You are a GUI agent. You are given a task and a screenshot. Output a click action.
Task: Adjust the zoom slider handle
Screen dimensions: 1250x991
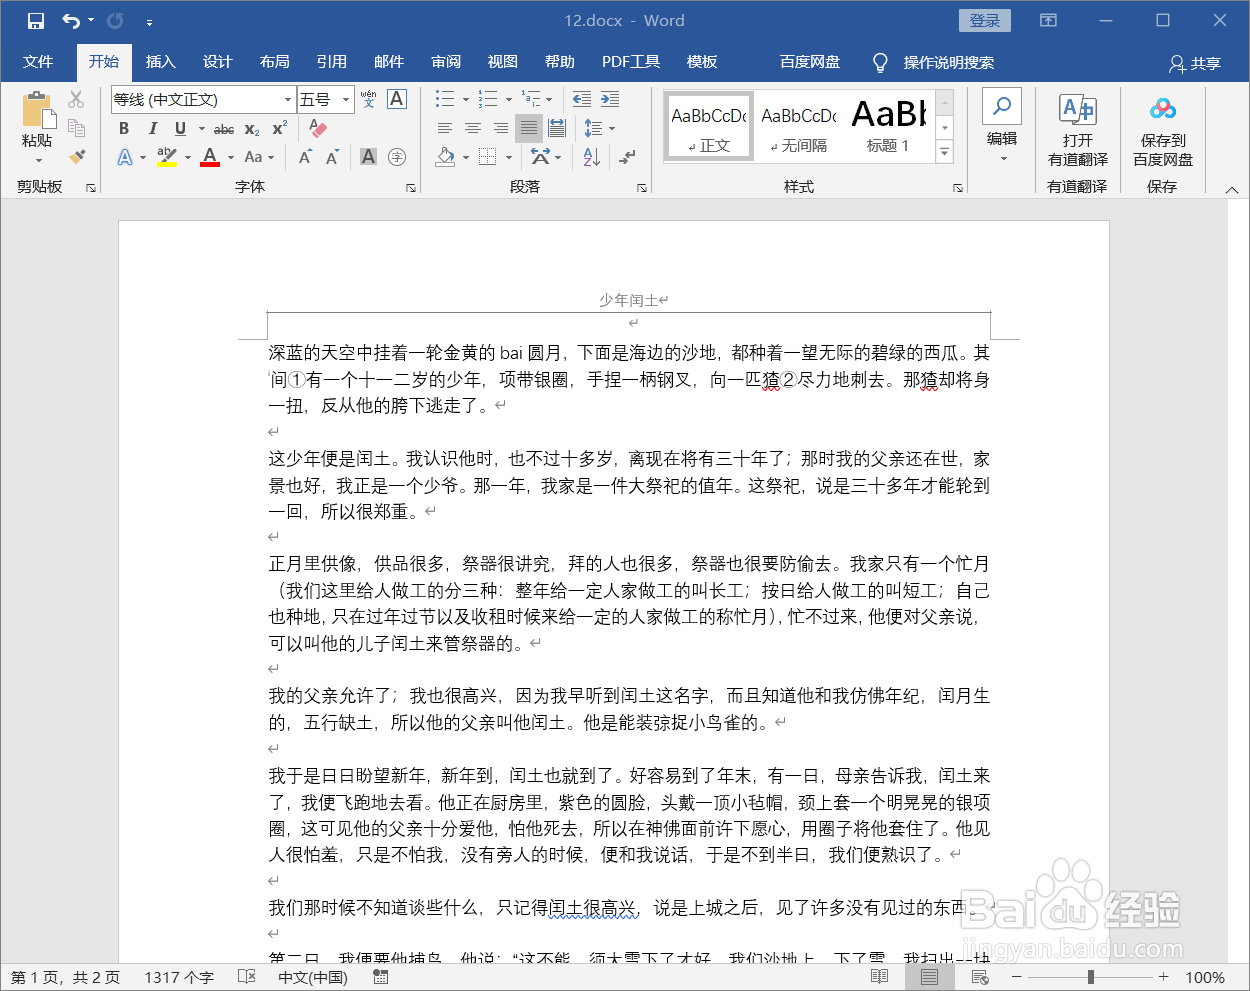point(1090,977)
